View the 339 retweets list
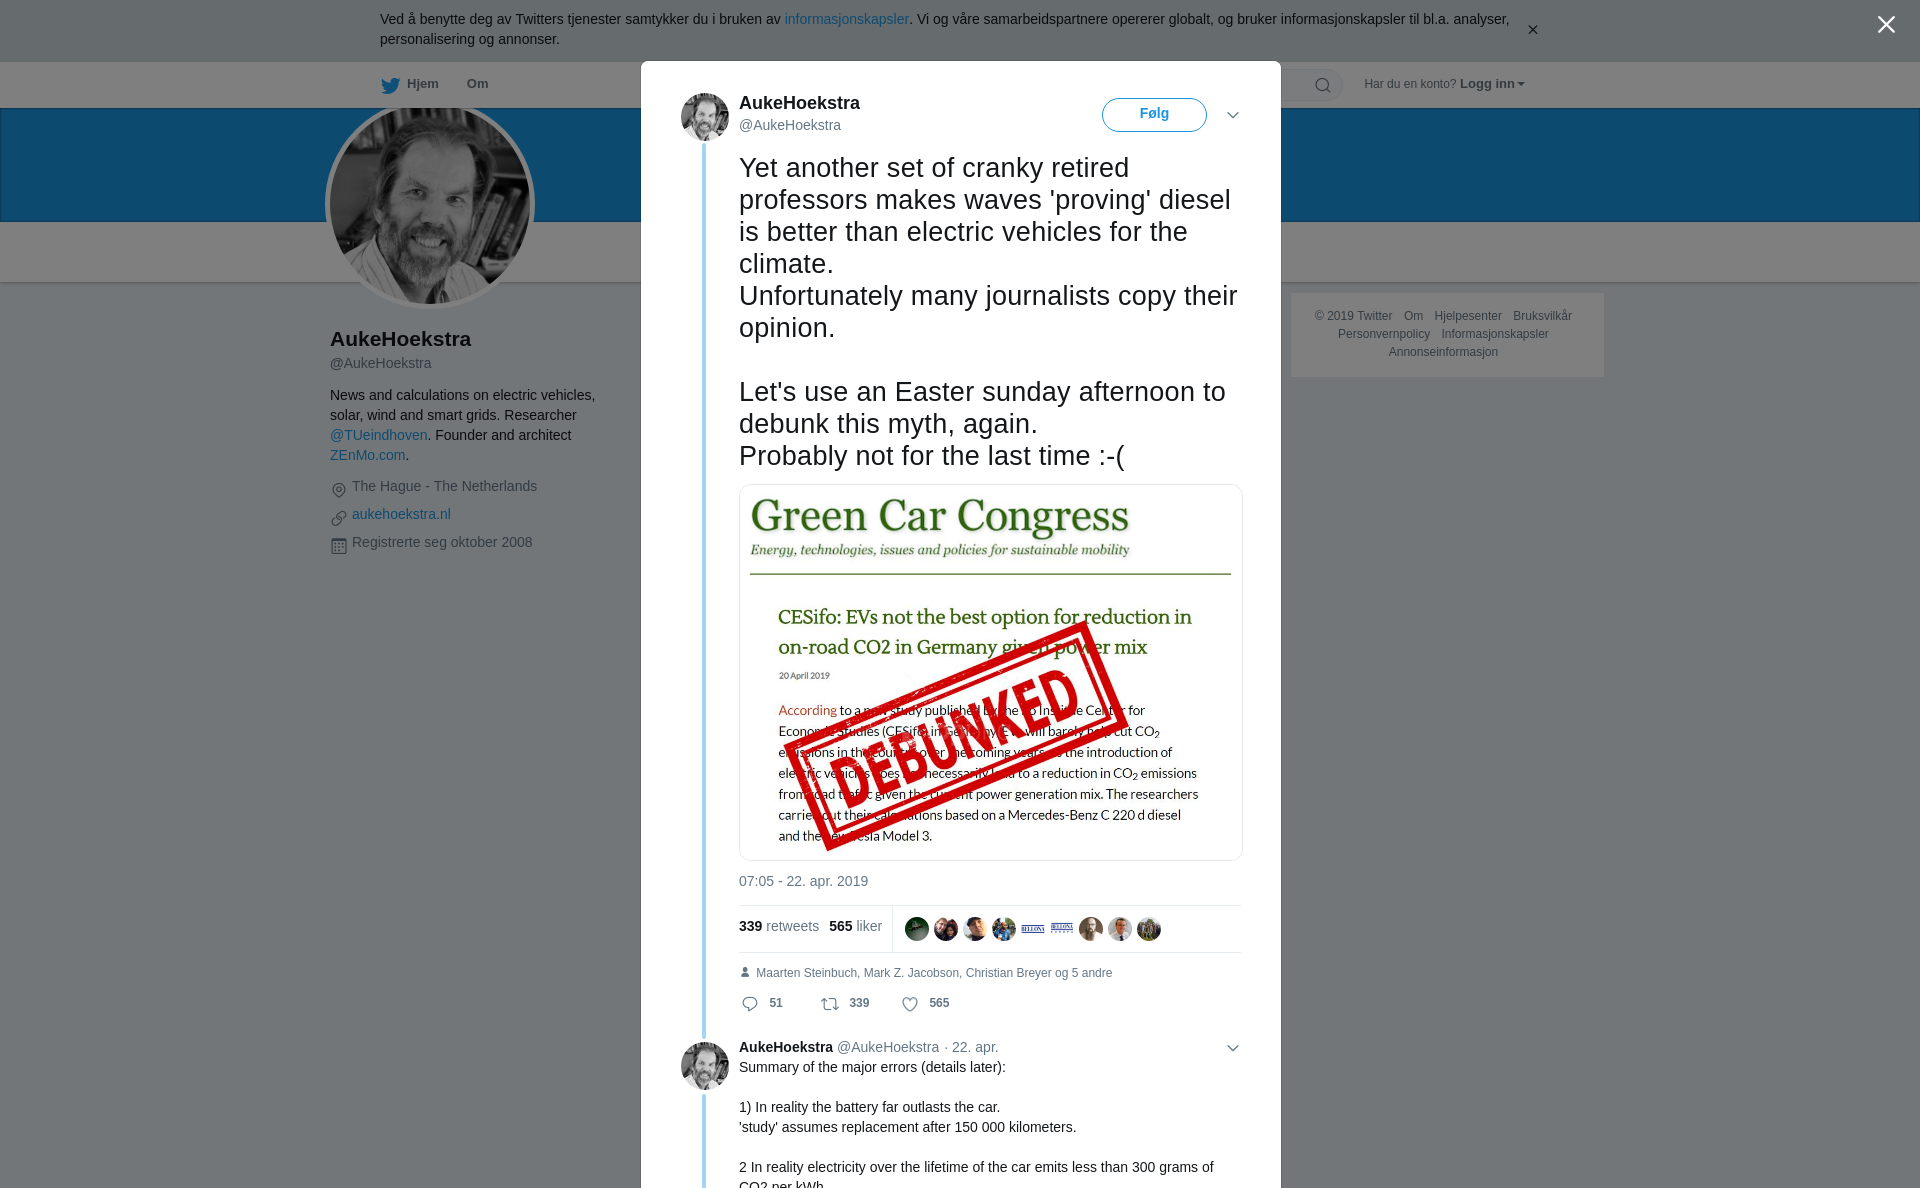 [x=779, y=926]
